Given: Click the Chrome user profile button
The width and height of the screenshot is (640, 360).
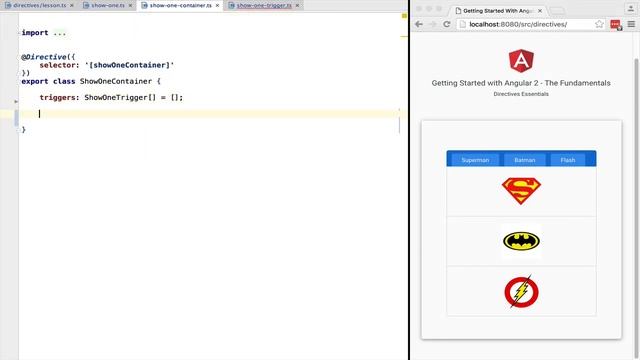Looking at the screenshot, I should pos(631,9).
